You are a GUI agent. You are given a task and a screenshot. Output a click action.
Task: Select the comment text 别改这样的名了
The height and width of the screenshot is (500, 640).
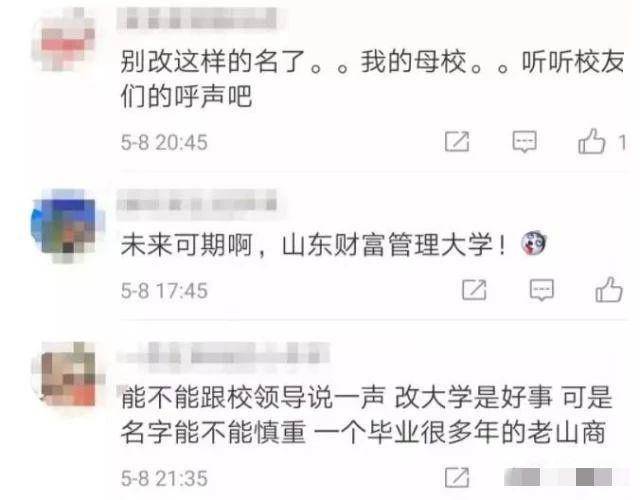(x=213, y=62)
